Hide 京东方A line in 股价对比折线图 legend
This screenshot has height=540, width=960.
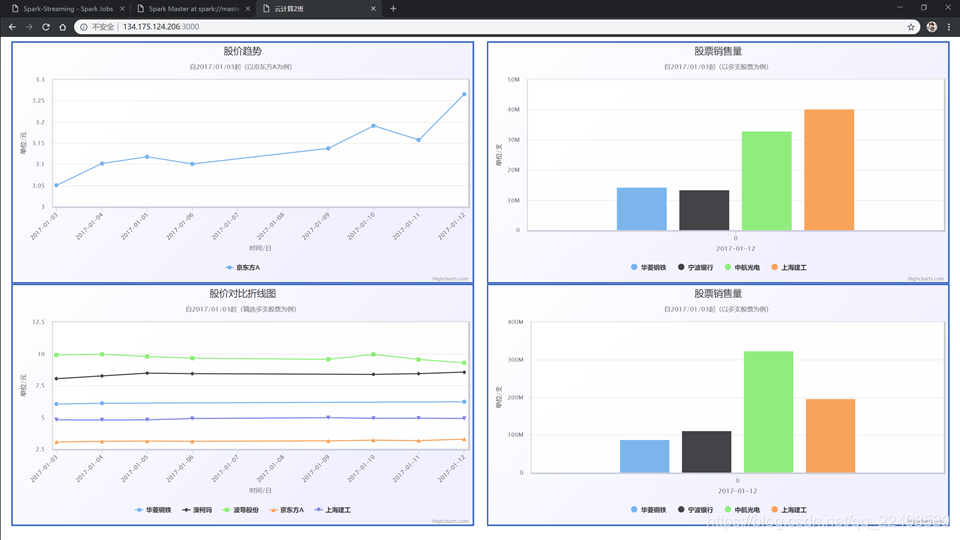[x=287, y=510]
